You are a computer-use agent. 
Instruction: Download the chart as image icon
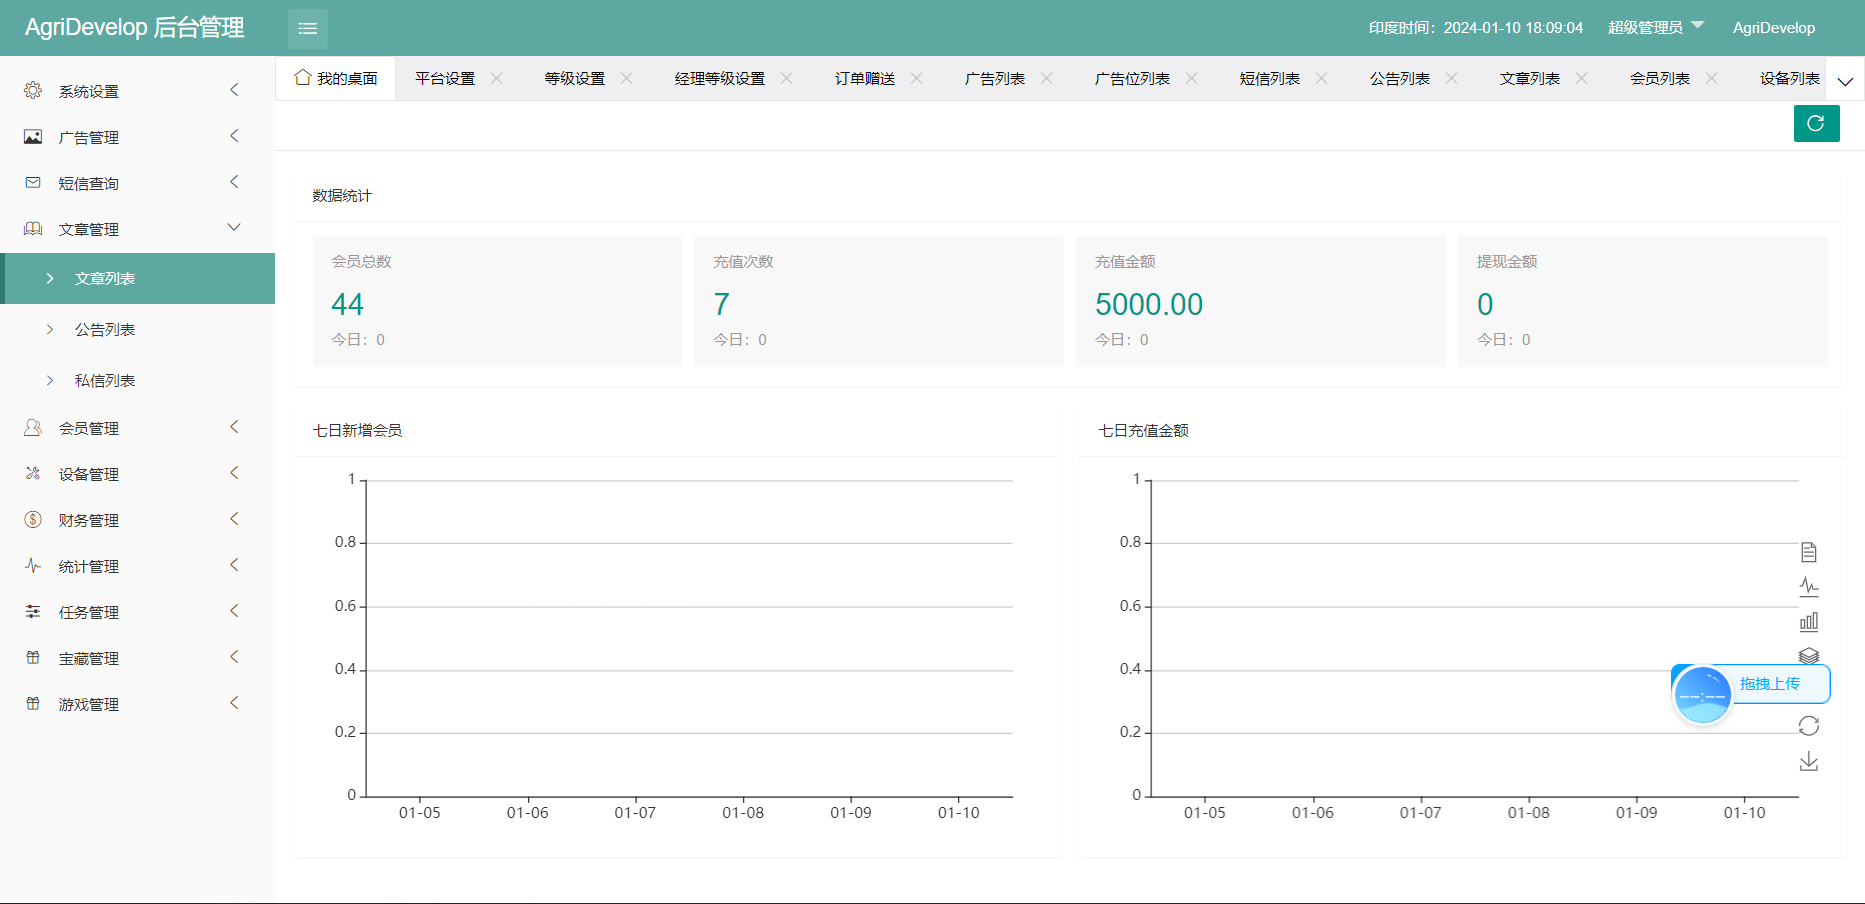[x=1809, y=762]
